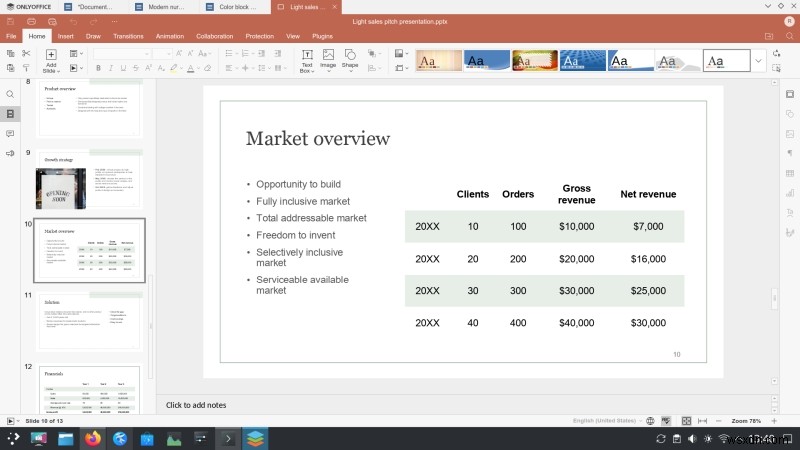Open the Feedback megaphone icon in the left sidebar
800x450 pixels.
tap(10, 153)
